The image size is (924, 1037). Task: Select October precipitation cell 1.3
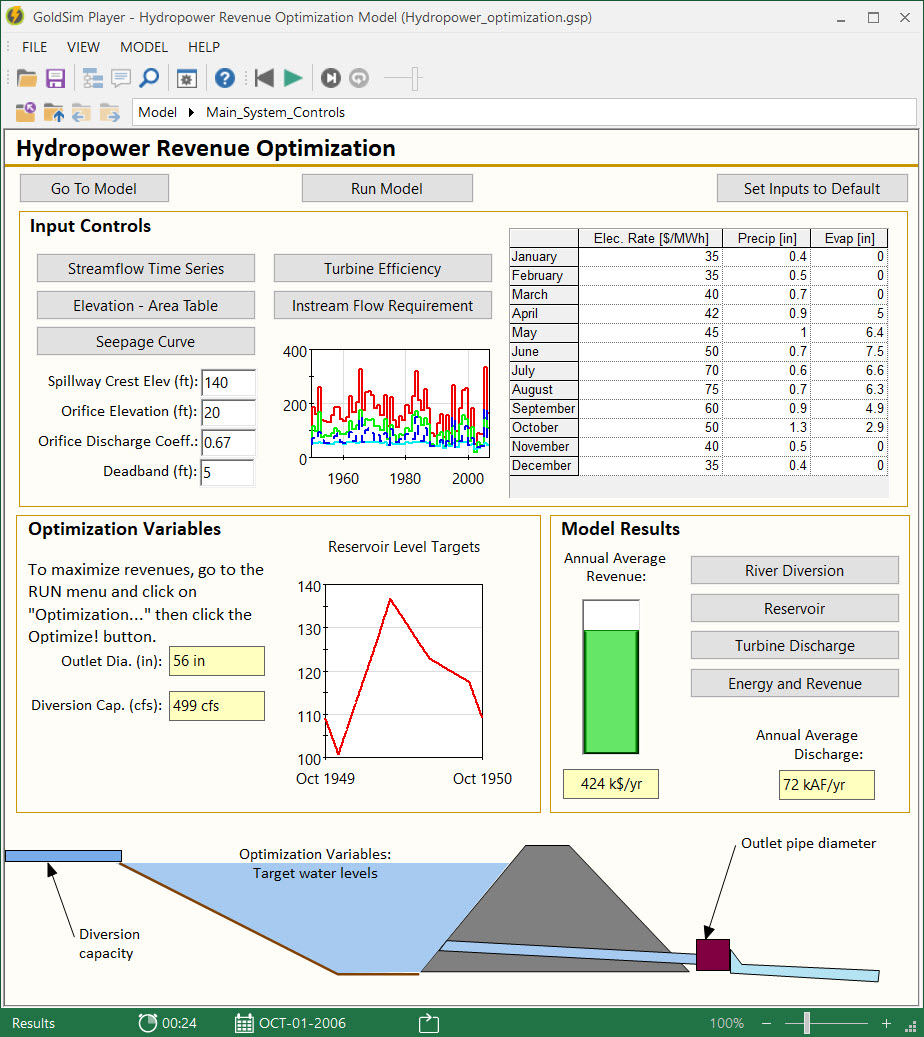pos(766,428)
